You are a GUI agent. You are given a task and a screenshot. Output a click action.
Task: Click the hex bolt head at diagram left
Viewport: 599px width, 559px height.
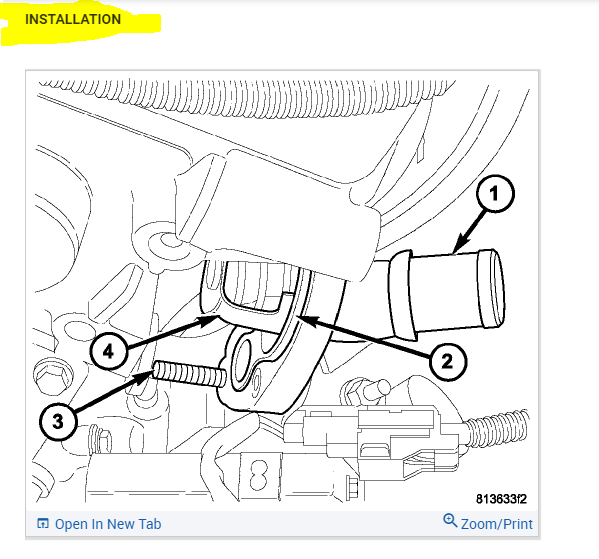pos(53,376)
